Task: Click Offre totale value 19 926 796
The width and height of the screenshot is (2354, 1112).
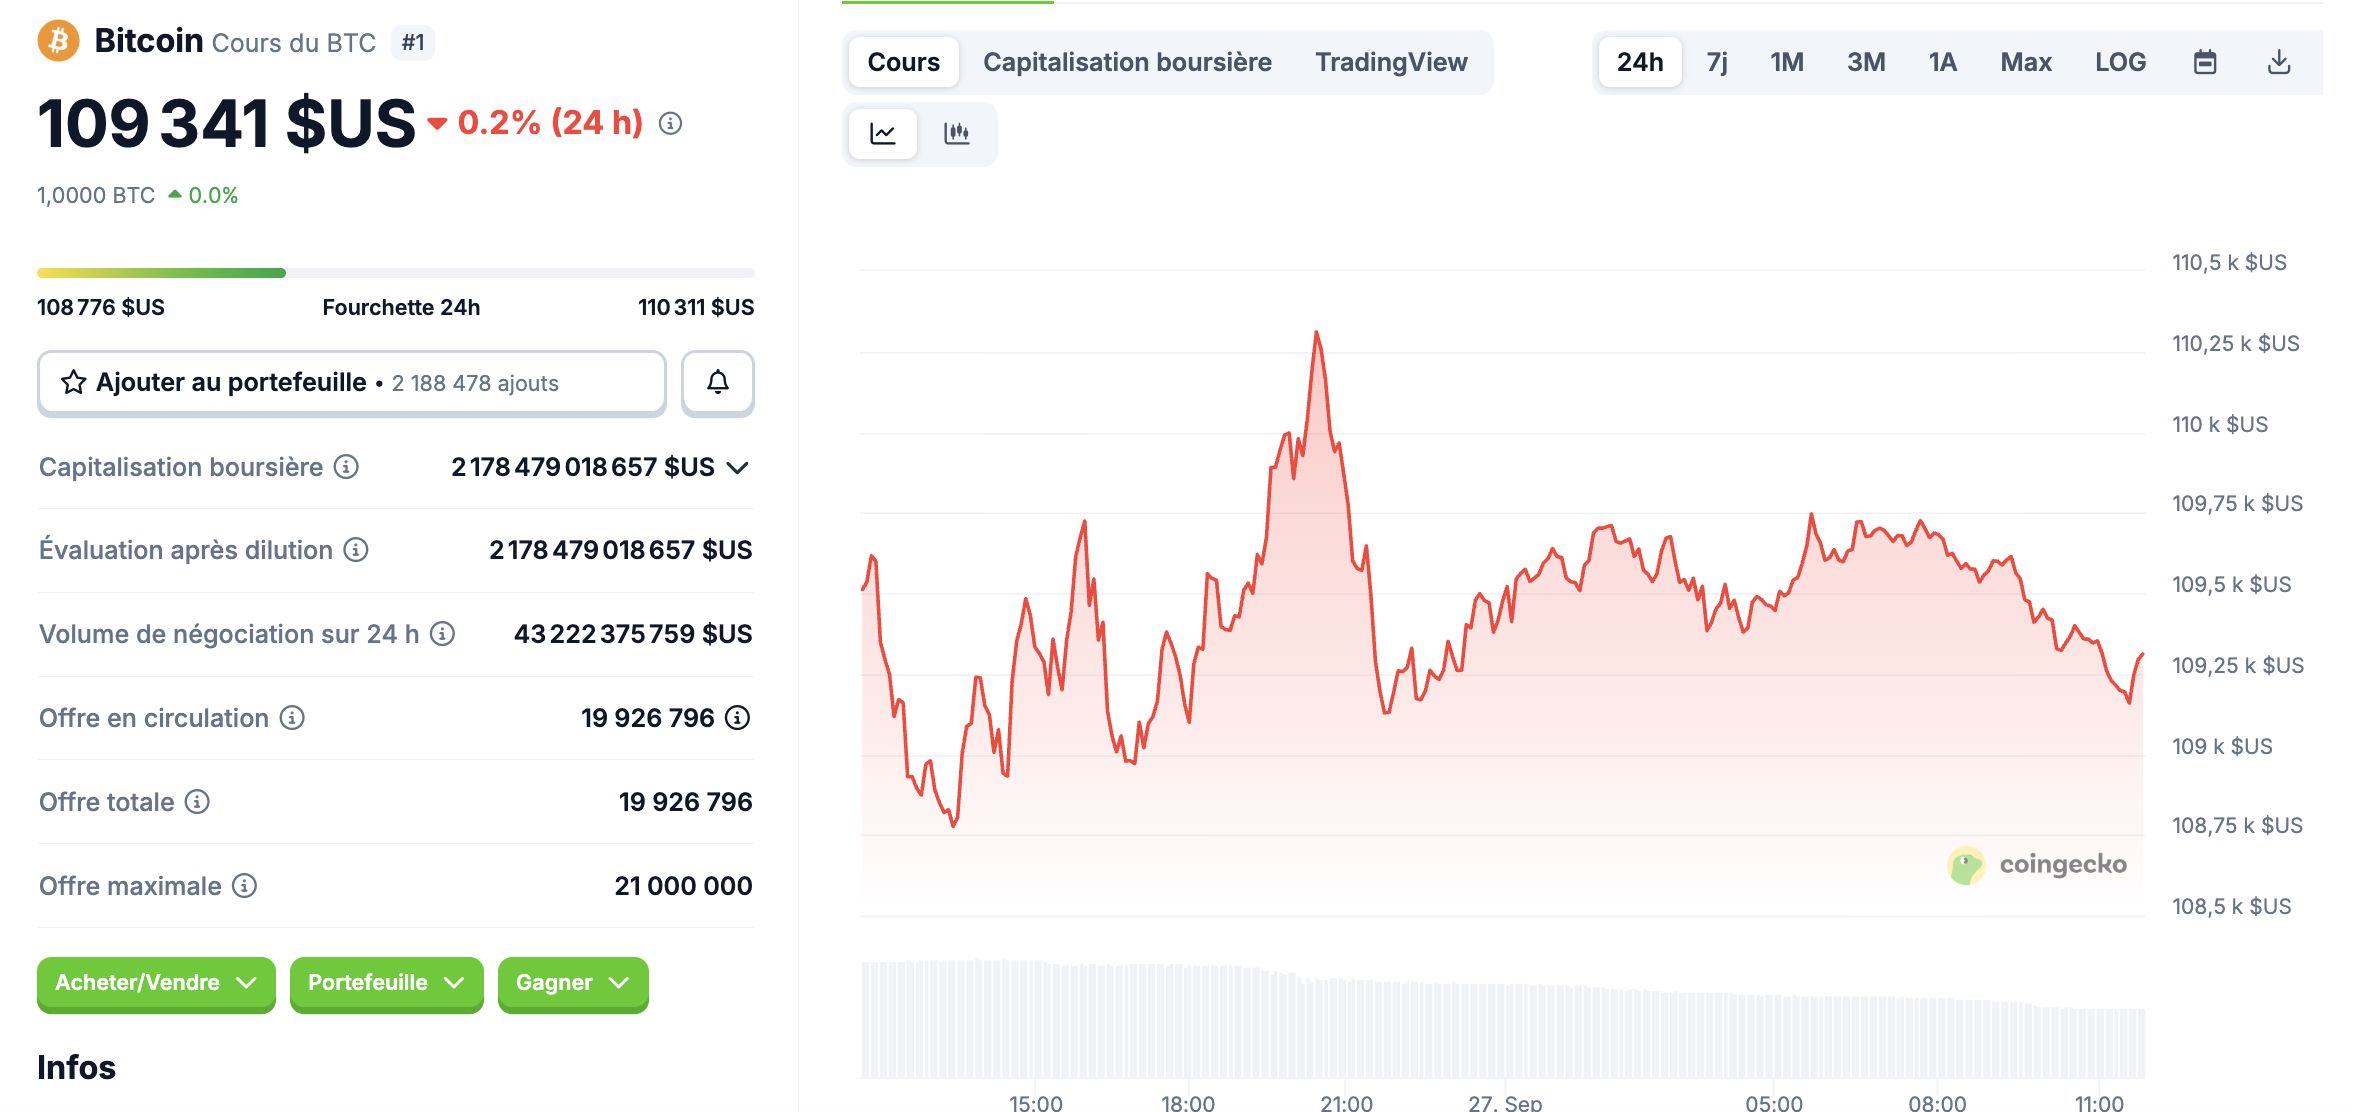Action: [685, 802]
